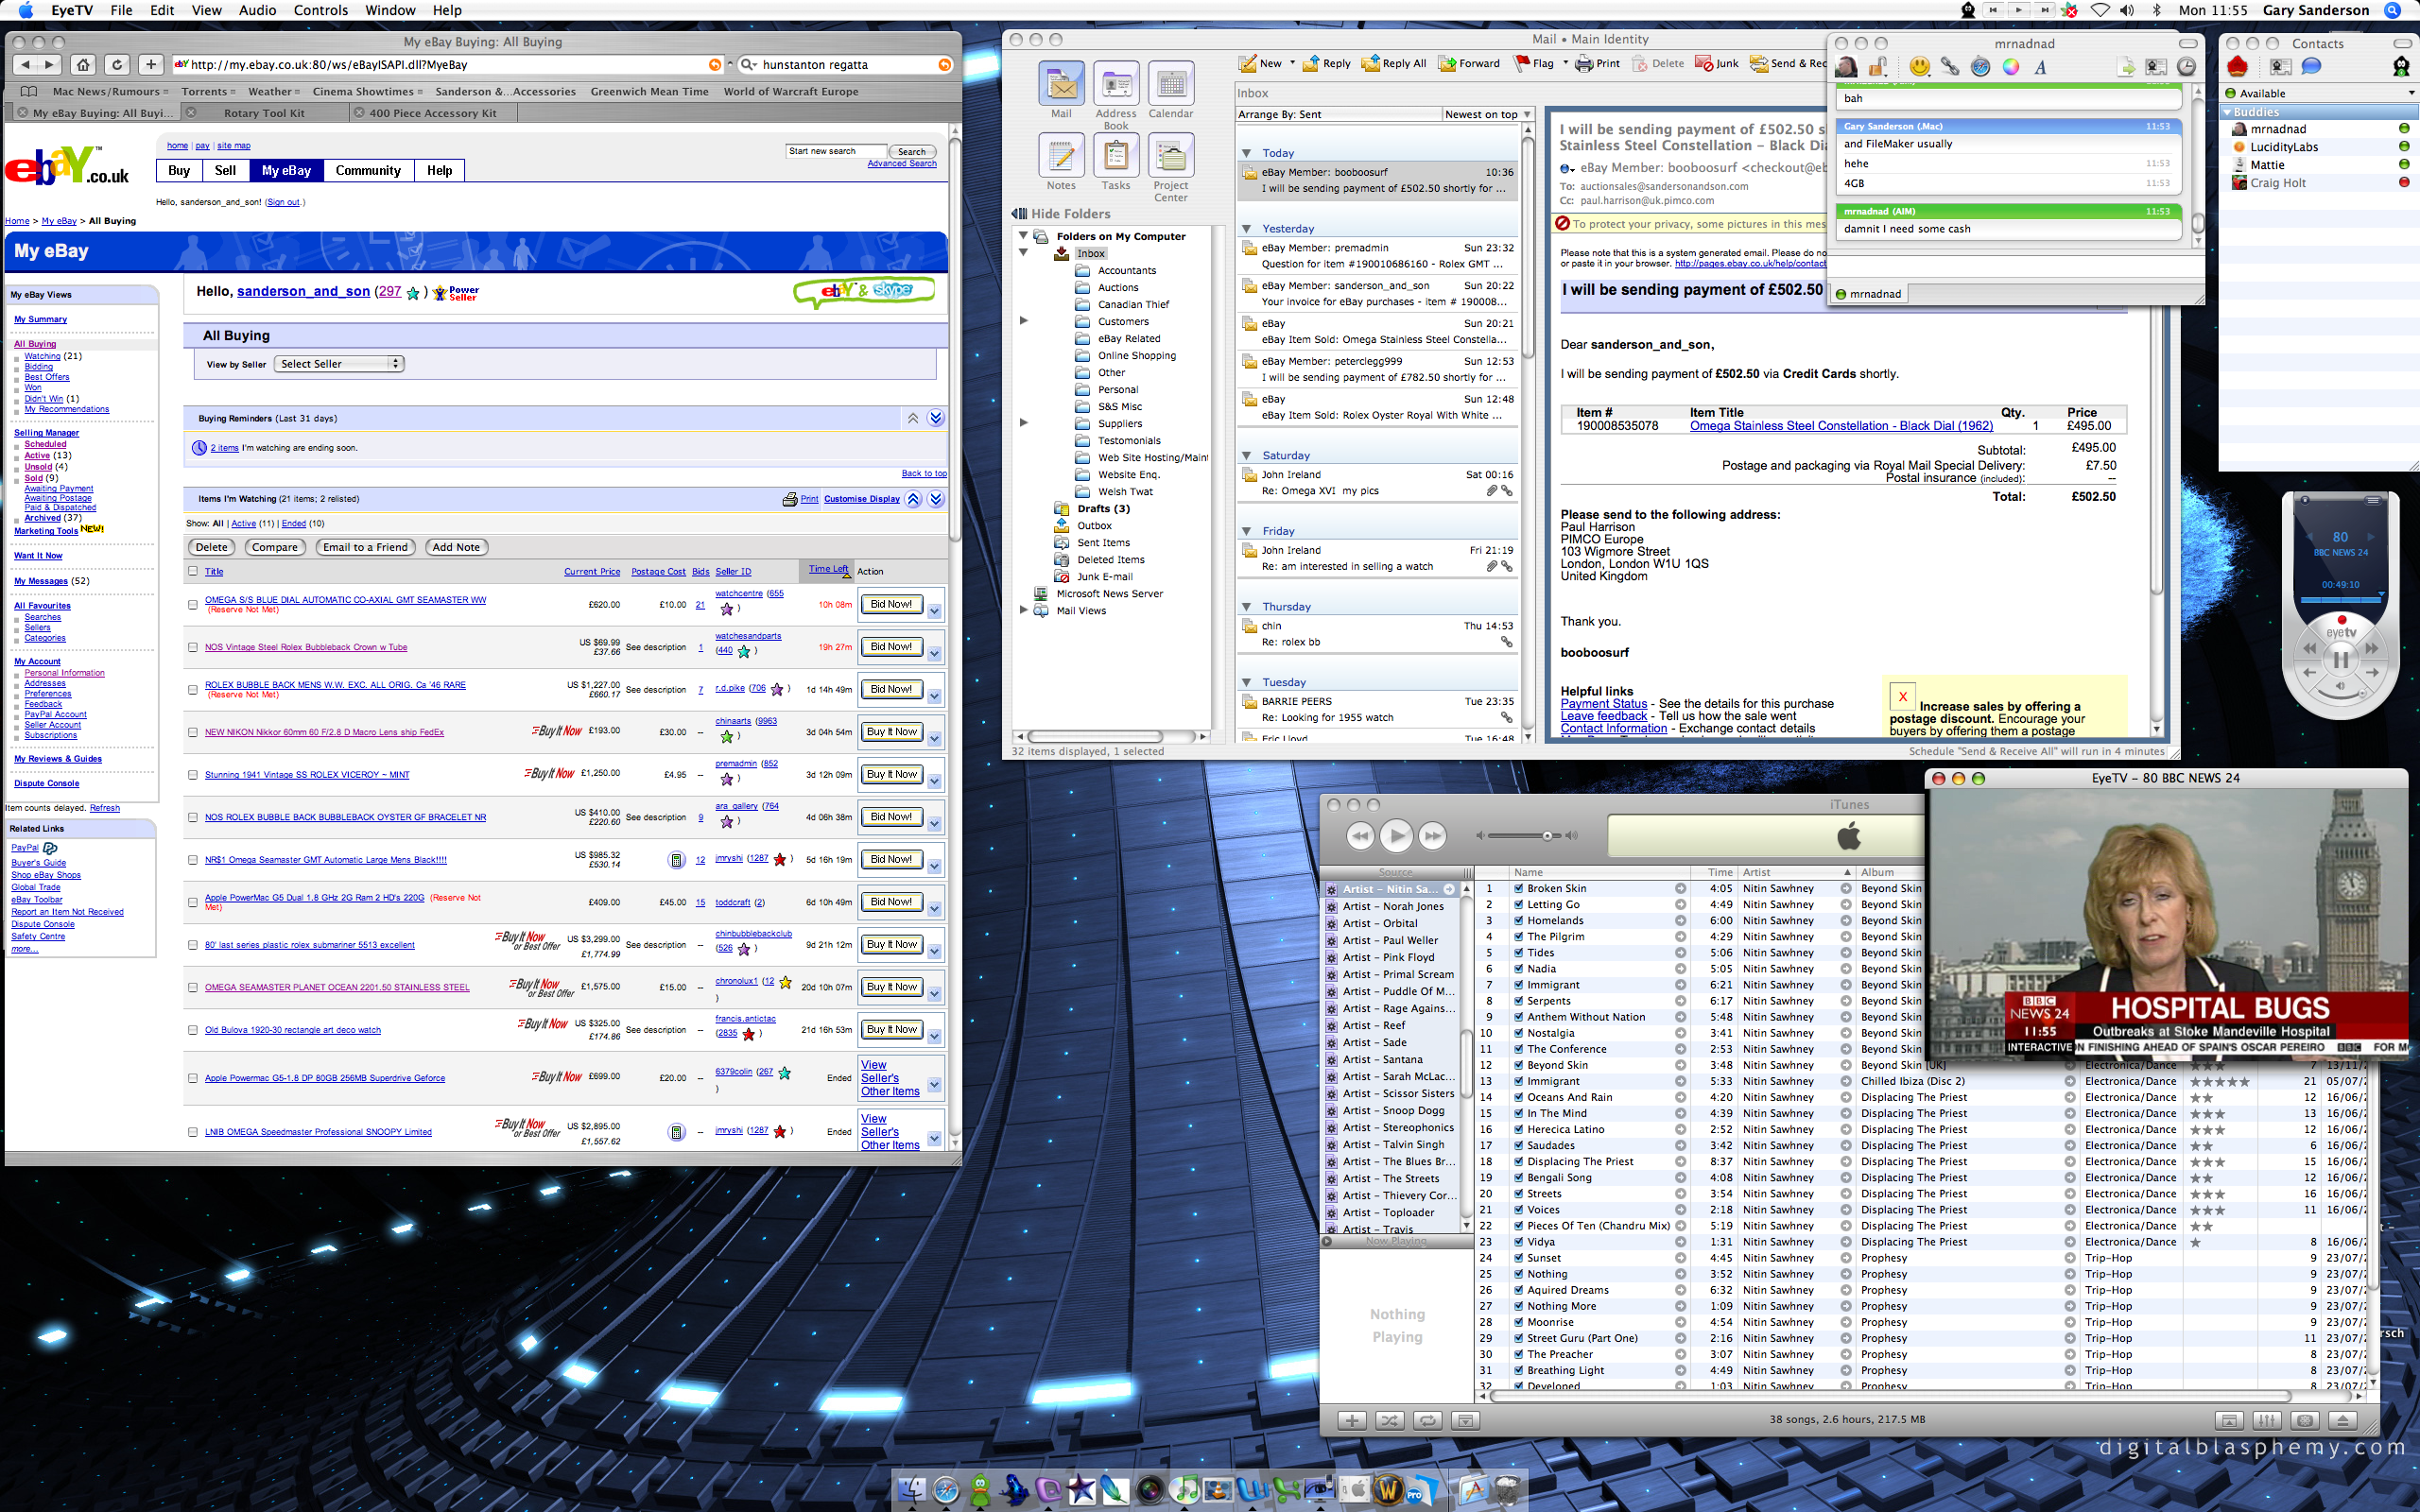Click EyeTV remote playback progress bar
Image resolution: width=2420 pixels, height=1512 pixels.
pos(2340,599)
